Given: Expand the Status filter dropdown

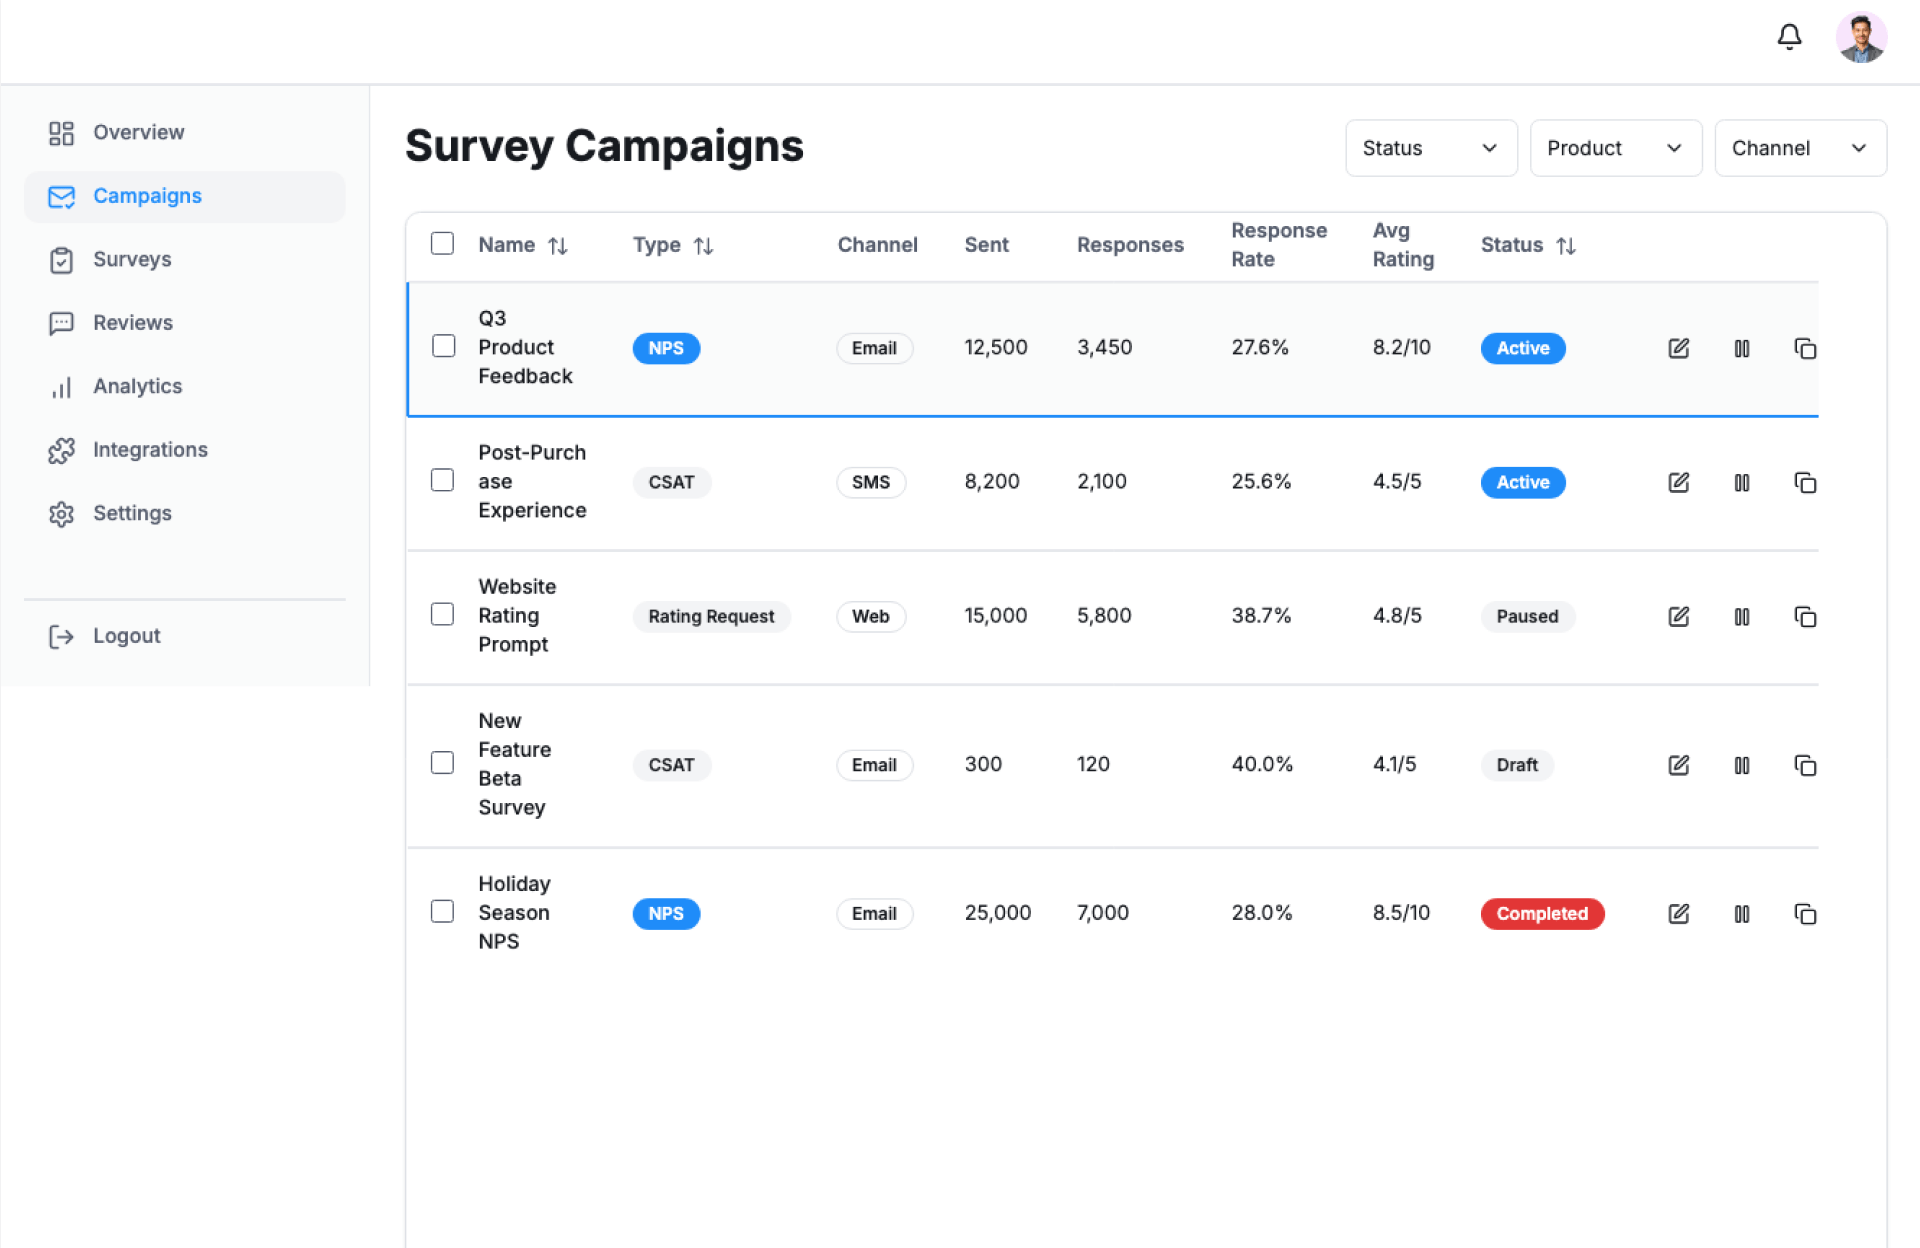Looking at the screenshot, I should point(1430,148).
